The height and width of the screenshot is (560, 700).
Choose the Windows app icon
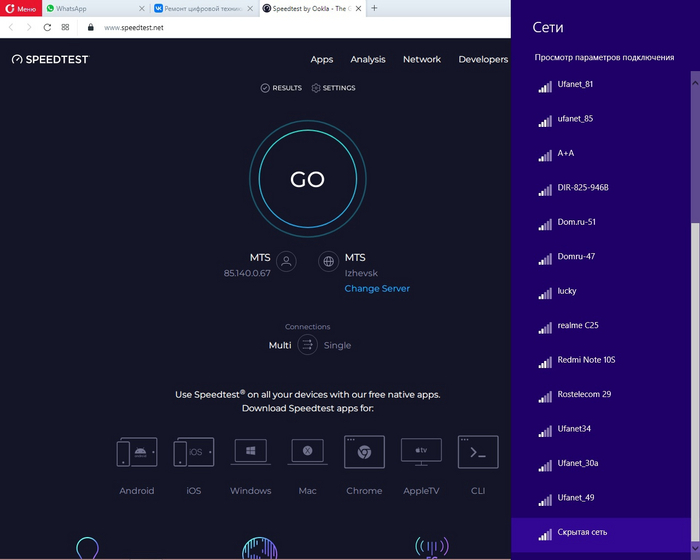[x=250, y=451]
